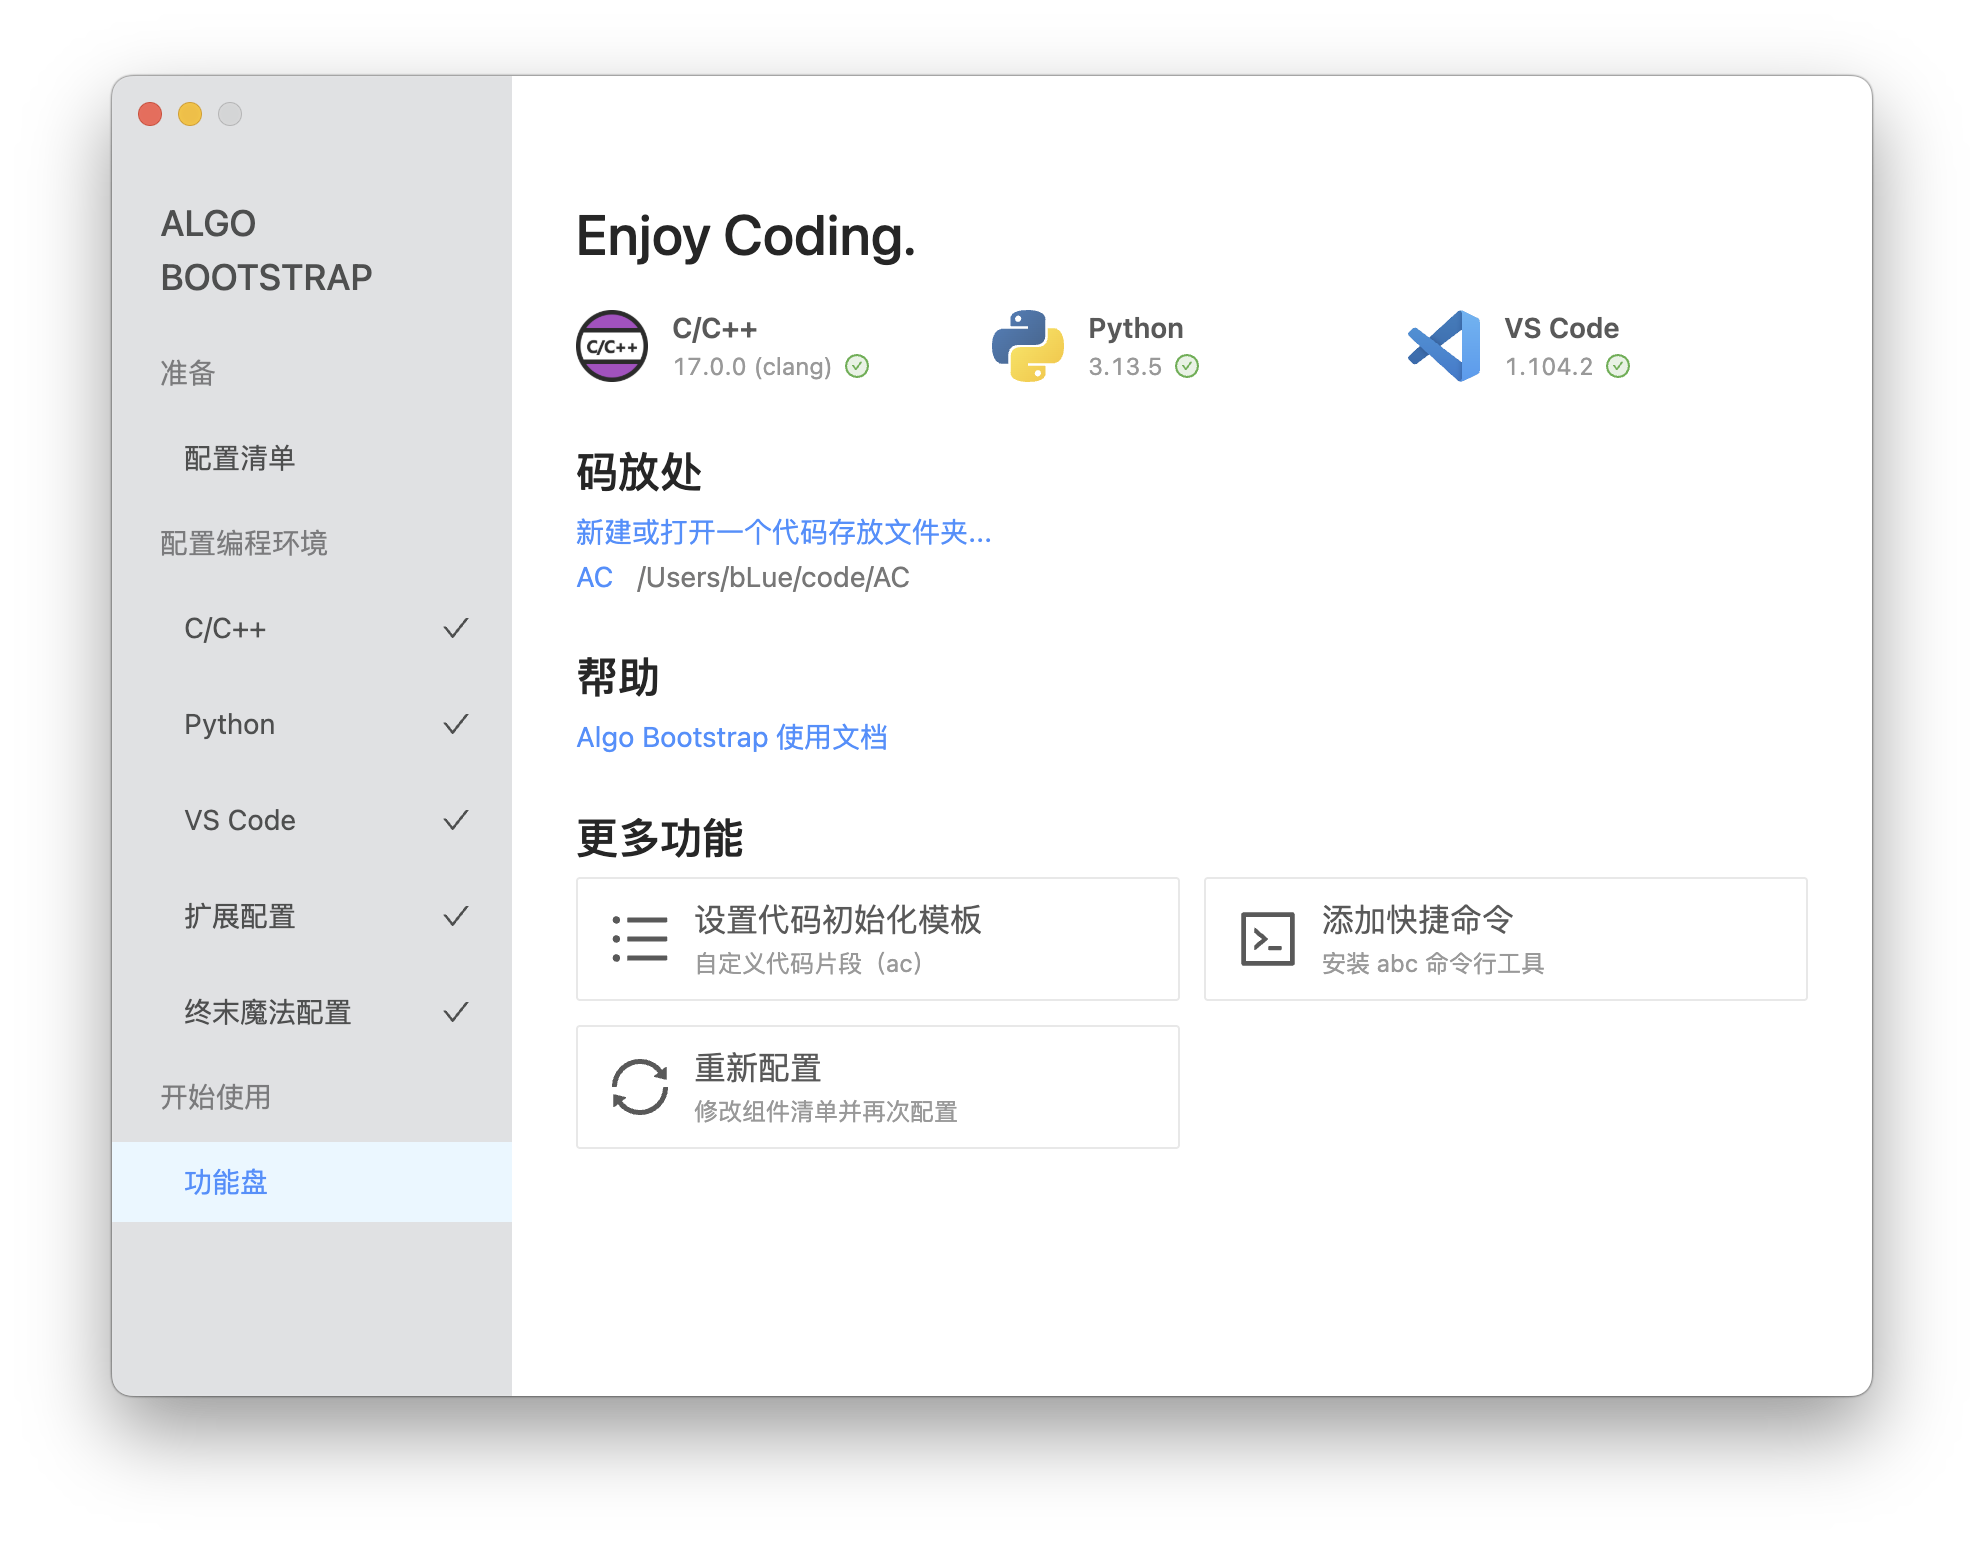Click the terminal icon on the shortcut command card

pos(1267,939)
